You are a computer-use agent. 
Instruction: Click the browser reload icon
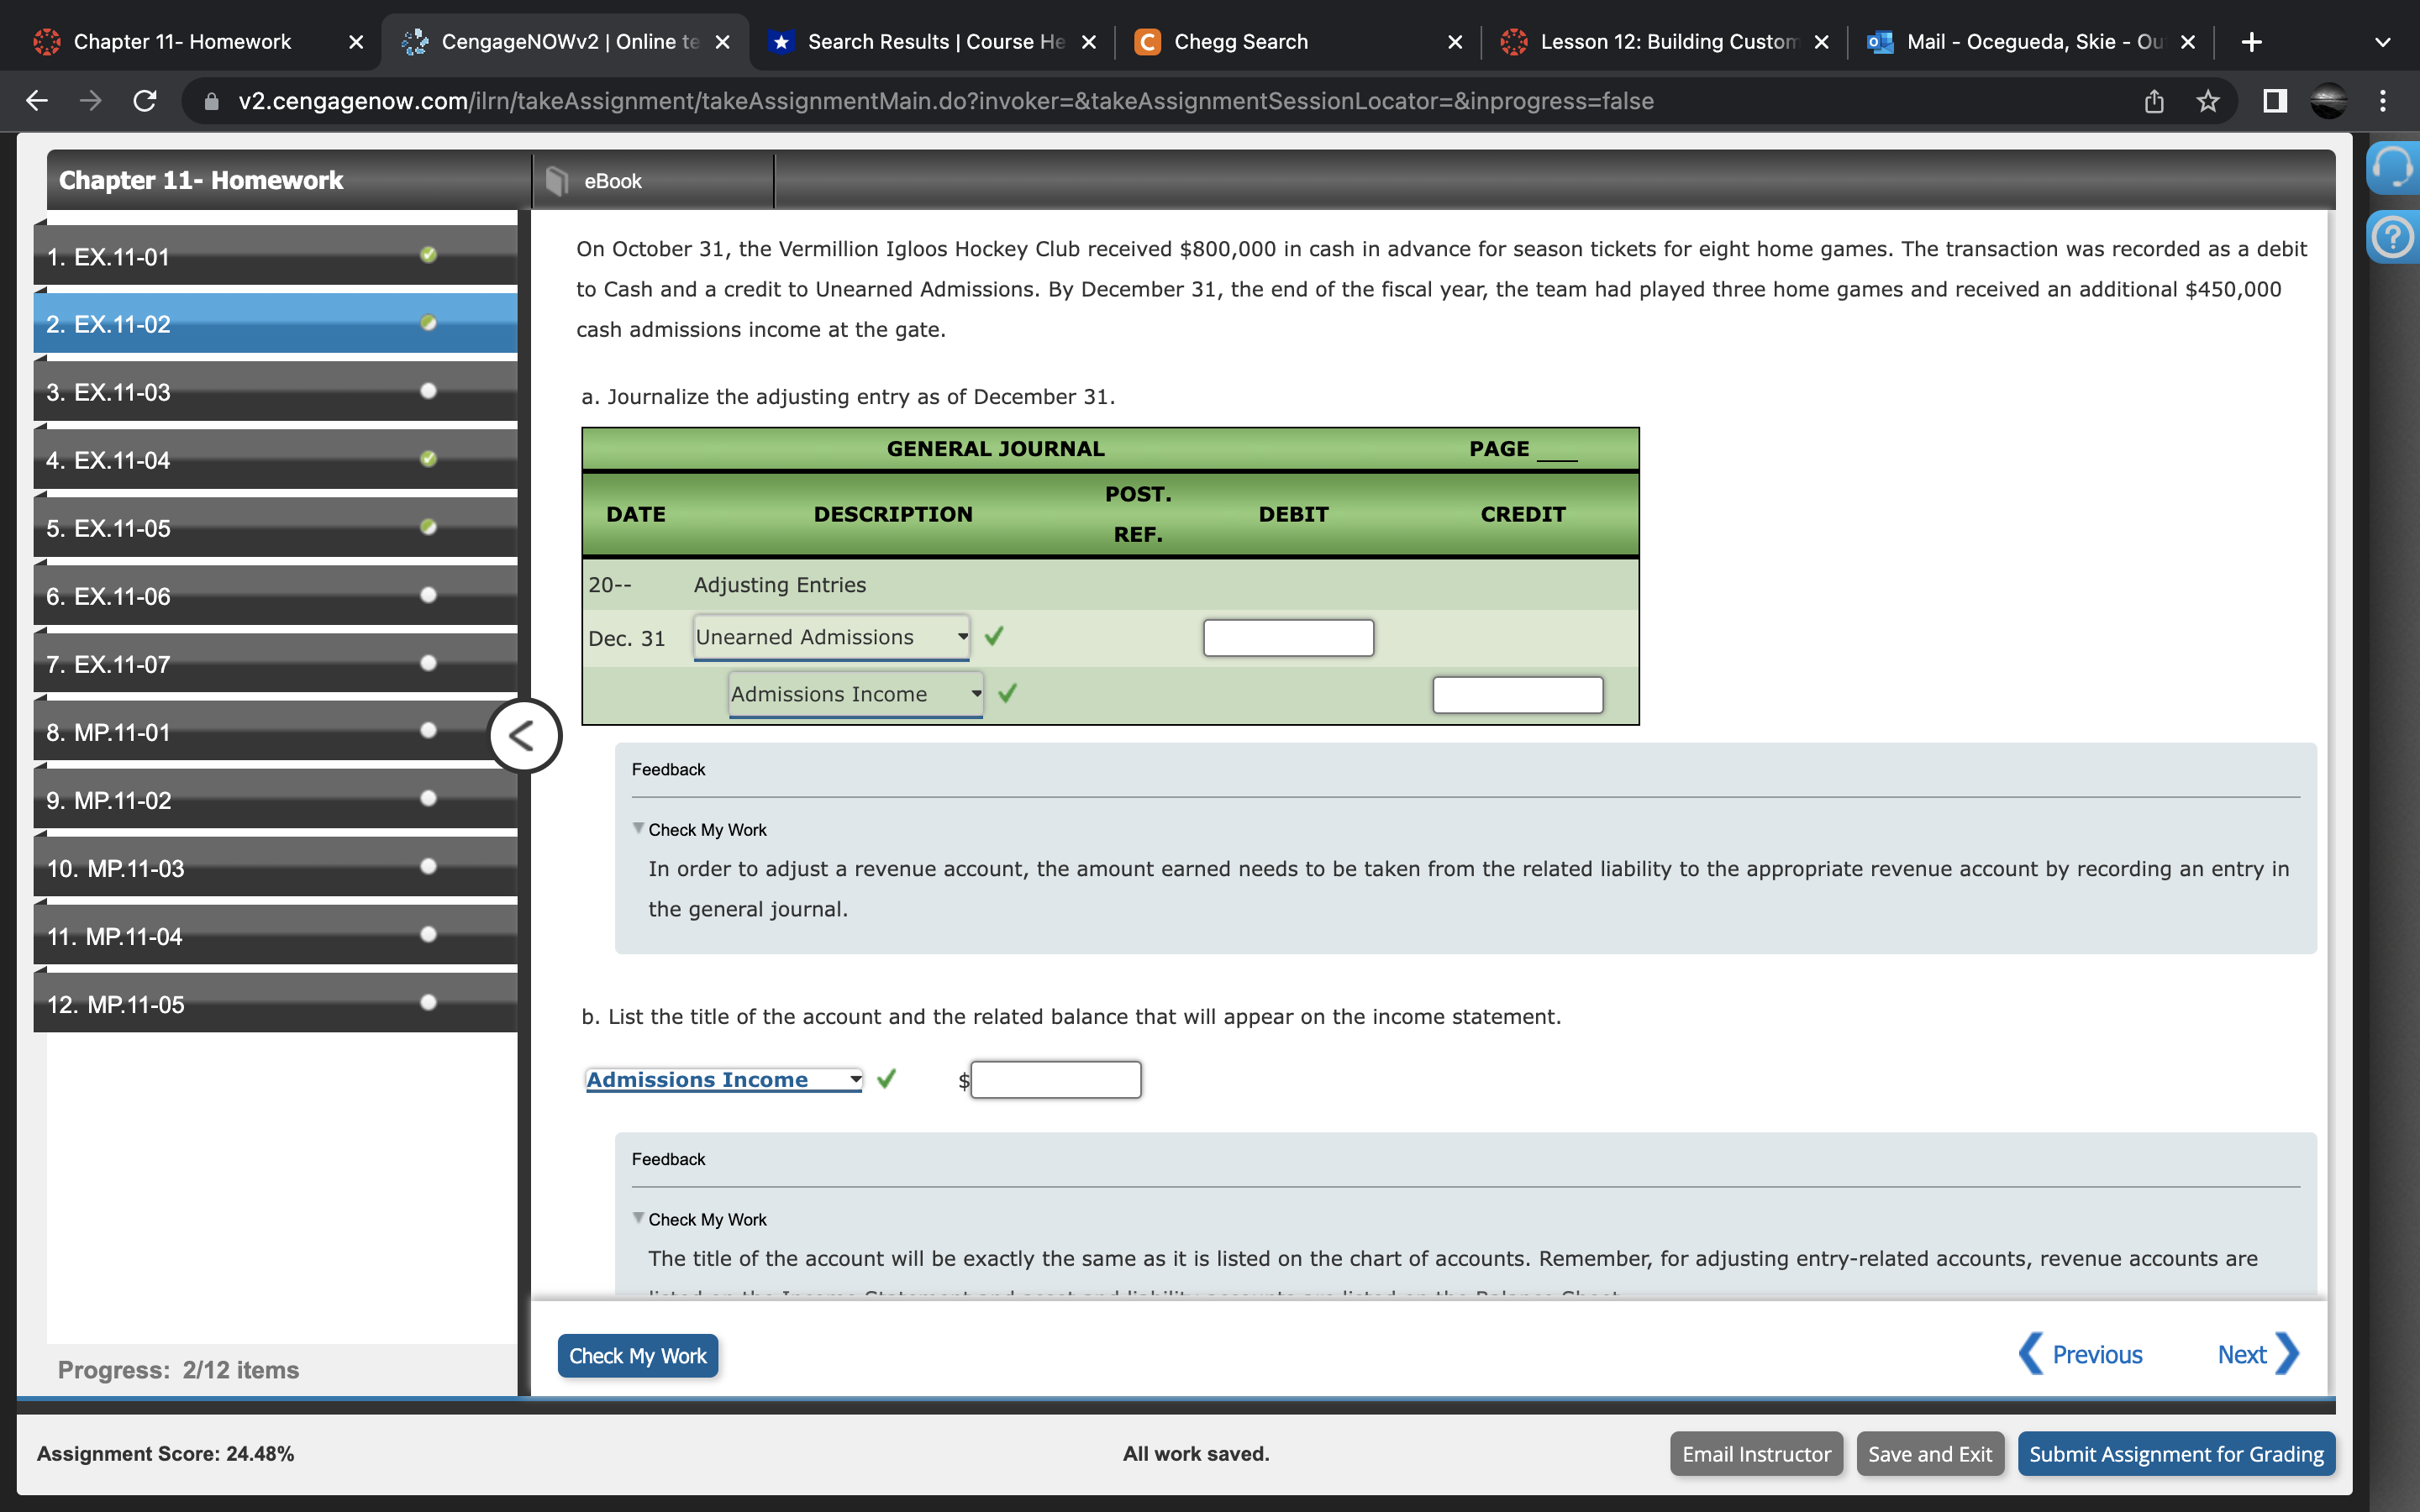coord(145,101)
